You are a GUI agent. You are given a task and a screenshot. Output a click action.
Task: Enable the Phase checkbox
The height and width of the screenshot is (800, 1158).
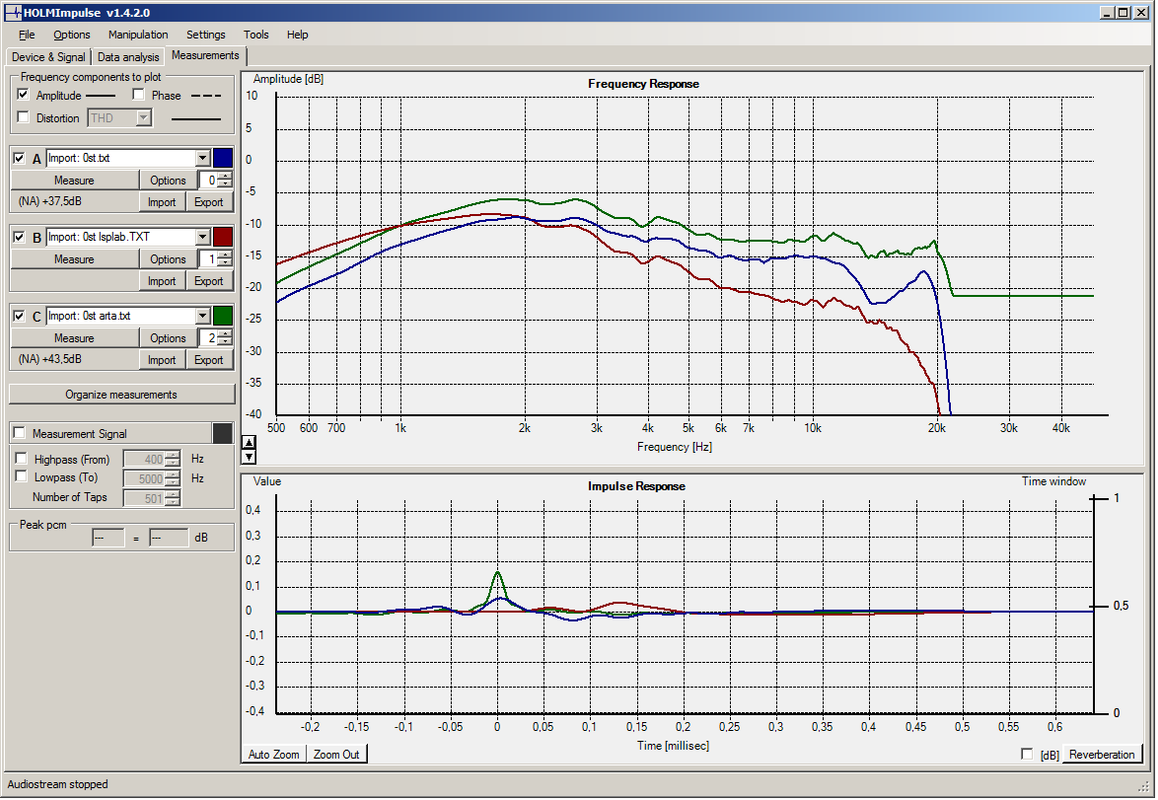138,95
